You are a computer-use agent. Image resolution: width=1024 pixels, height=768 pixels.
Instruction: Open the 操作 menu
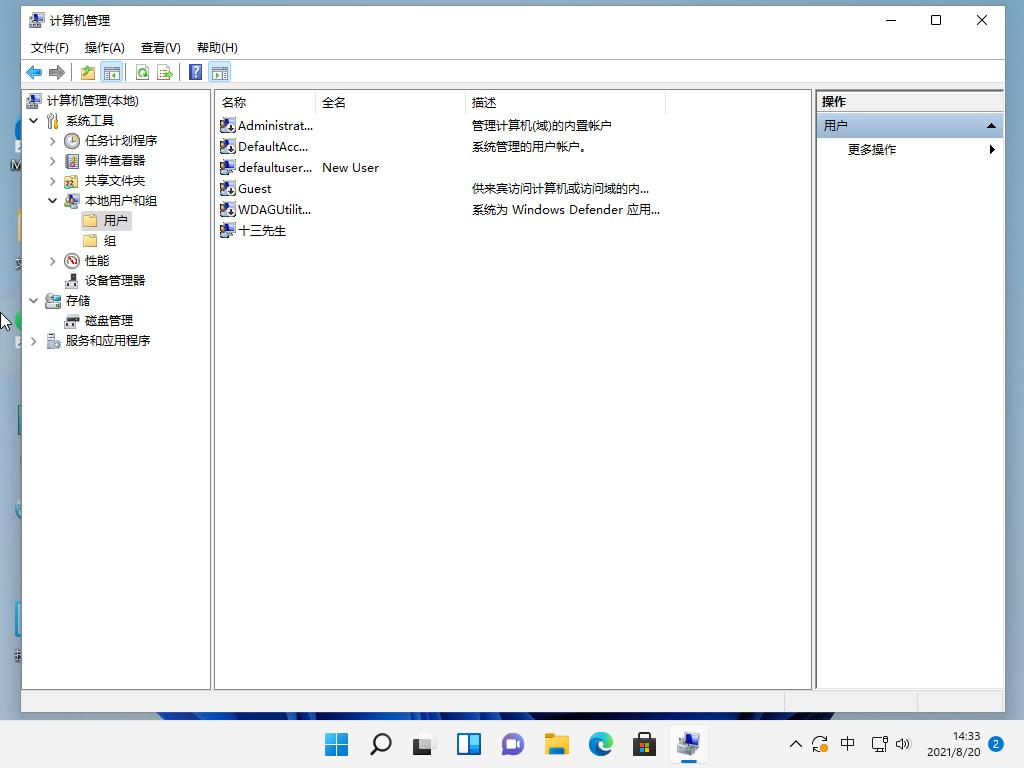(104, 47)
